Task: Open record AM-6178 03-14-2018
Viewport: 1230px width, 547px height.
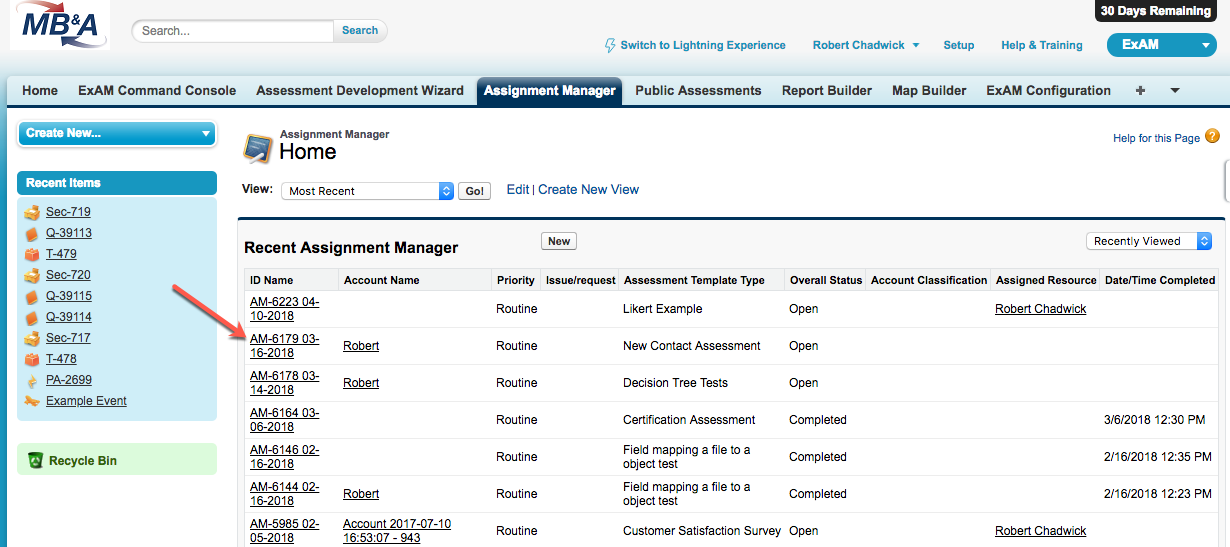Action: [285, 383]
